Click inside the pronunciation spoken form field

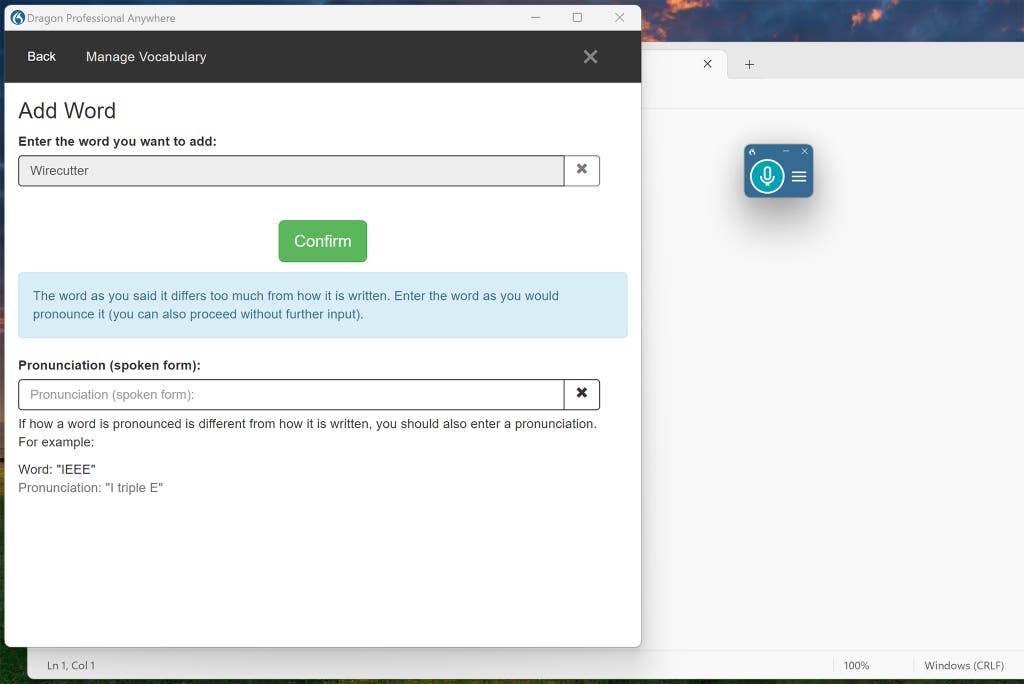290,394
